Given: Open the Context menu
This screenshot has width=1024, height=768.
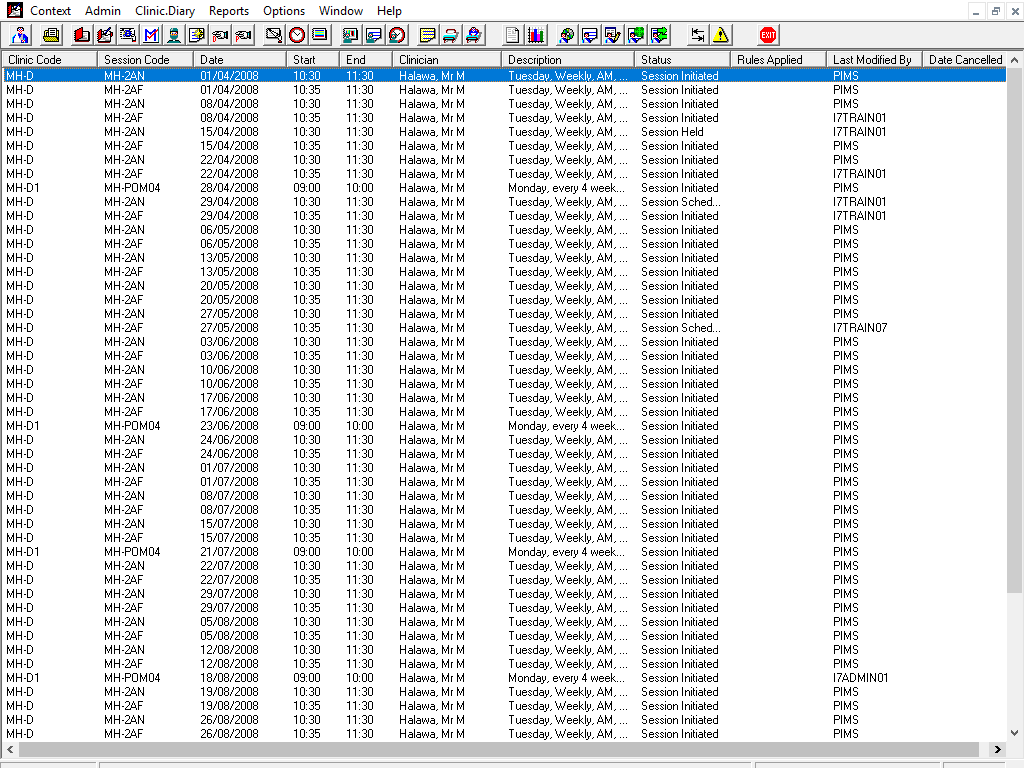Looking at the screenshot, I should (50, 10).
